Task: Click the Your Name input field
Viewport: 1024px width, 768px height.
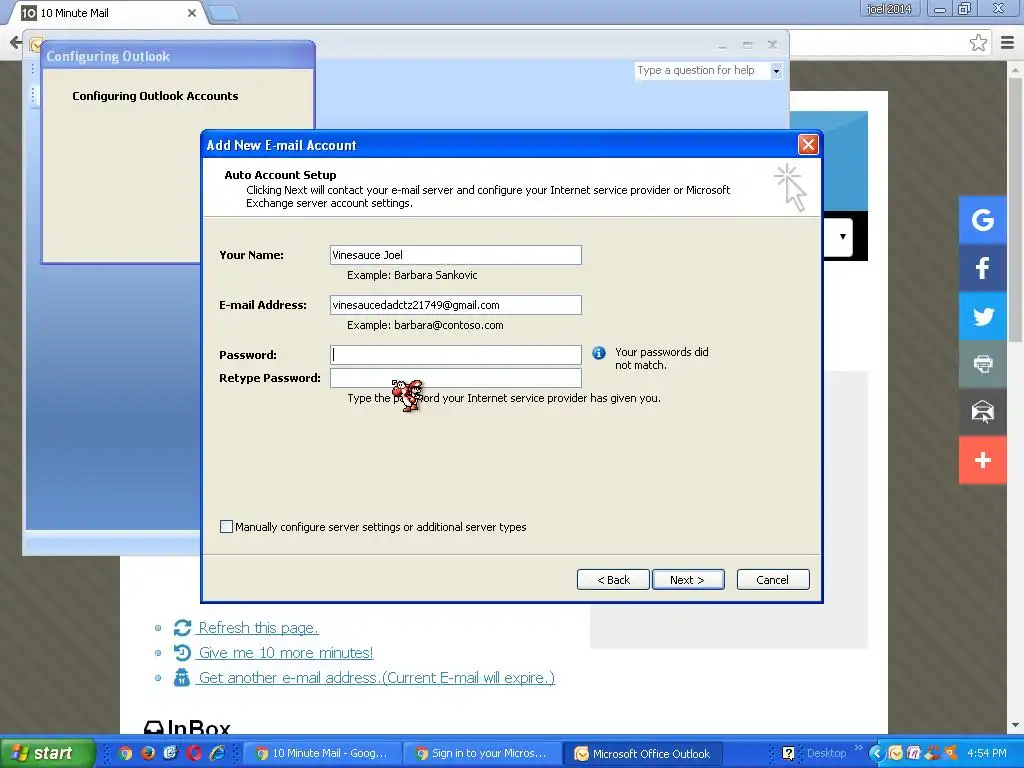Action: pos(456,255)
